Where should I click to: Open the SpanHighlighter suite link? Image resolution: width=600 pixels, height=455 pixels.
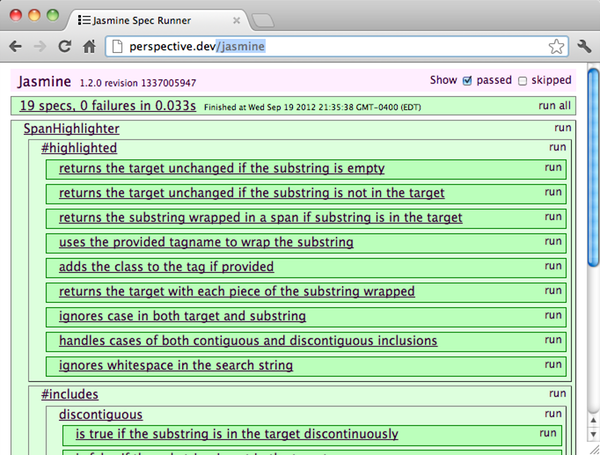pos(72,129)
